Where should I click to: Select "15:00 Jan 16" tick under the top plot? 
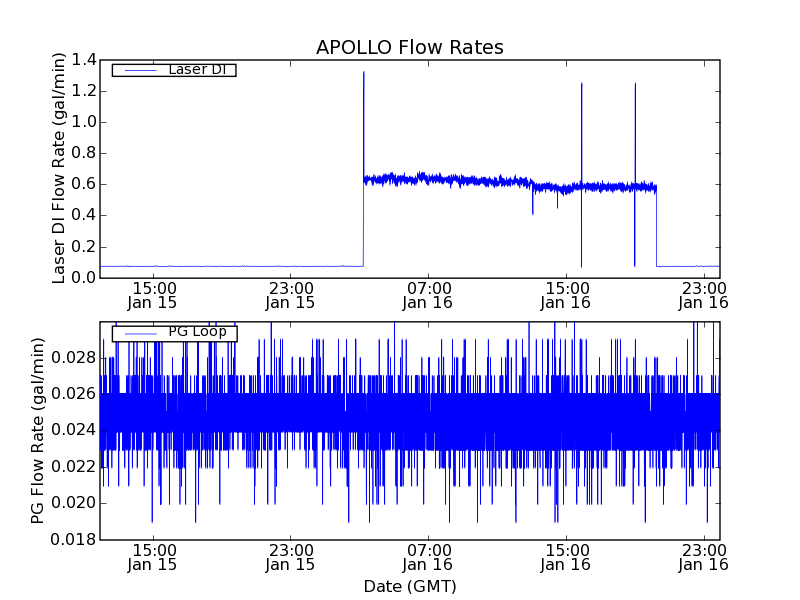pyautogui.click(x=566, y=294)
